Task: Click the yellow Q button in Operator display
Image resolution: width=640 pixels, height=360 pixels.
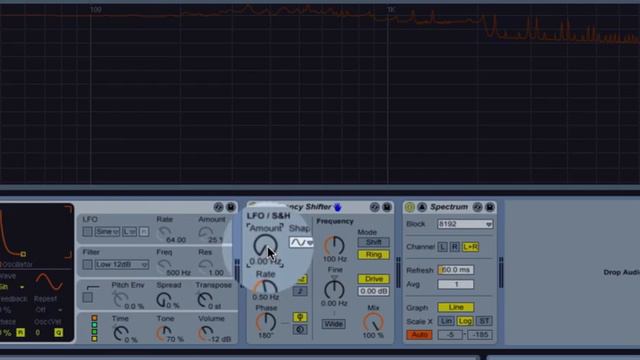Action: pyautogui.click(x=58, y=333)
